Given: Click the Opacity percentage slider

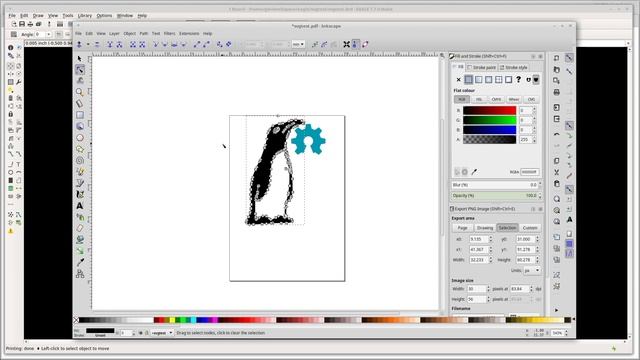Looking at the screenshot, I should point(496,196).
